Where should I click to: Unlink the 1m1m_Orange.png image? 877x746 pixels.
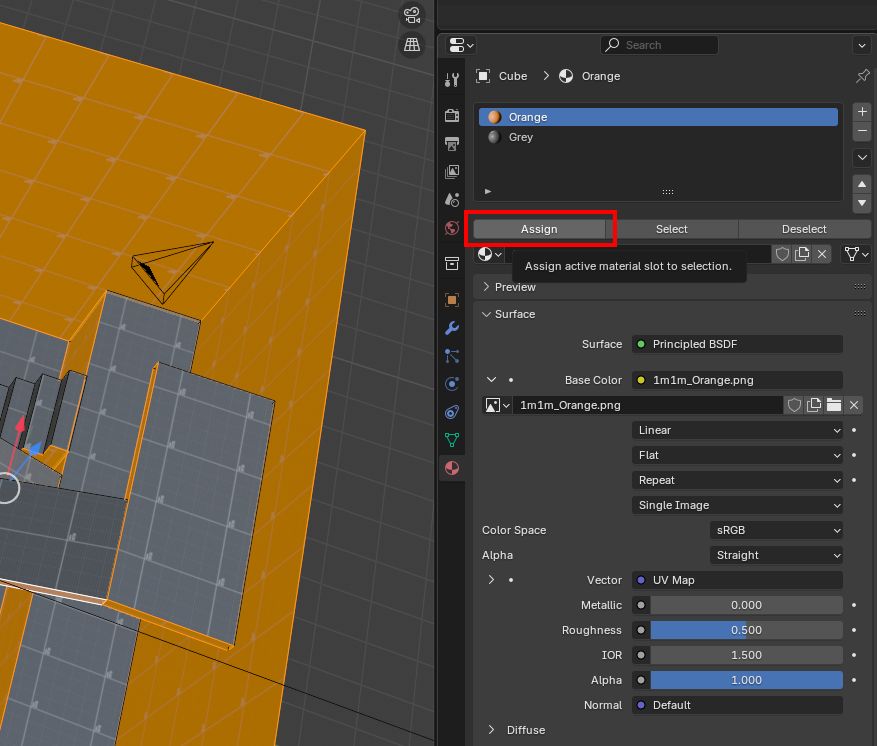coord(854,405)
